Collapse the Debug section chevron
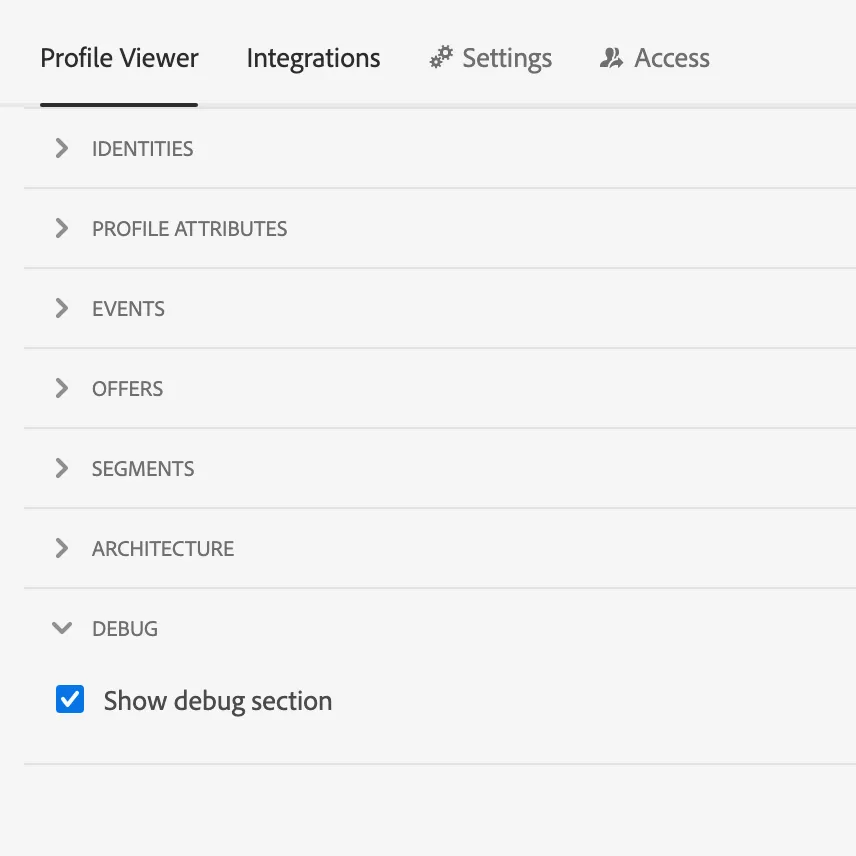 point(62,628)
